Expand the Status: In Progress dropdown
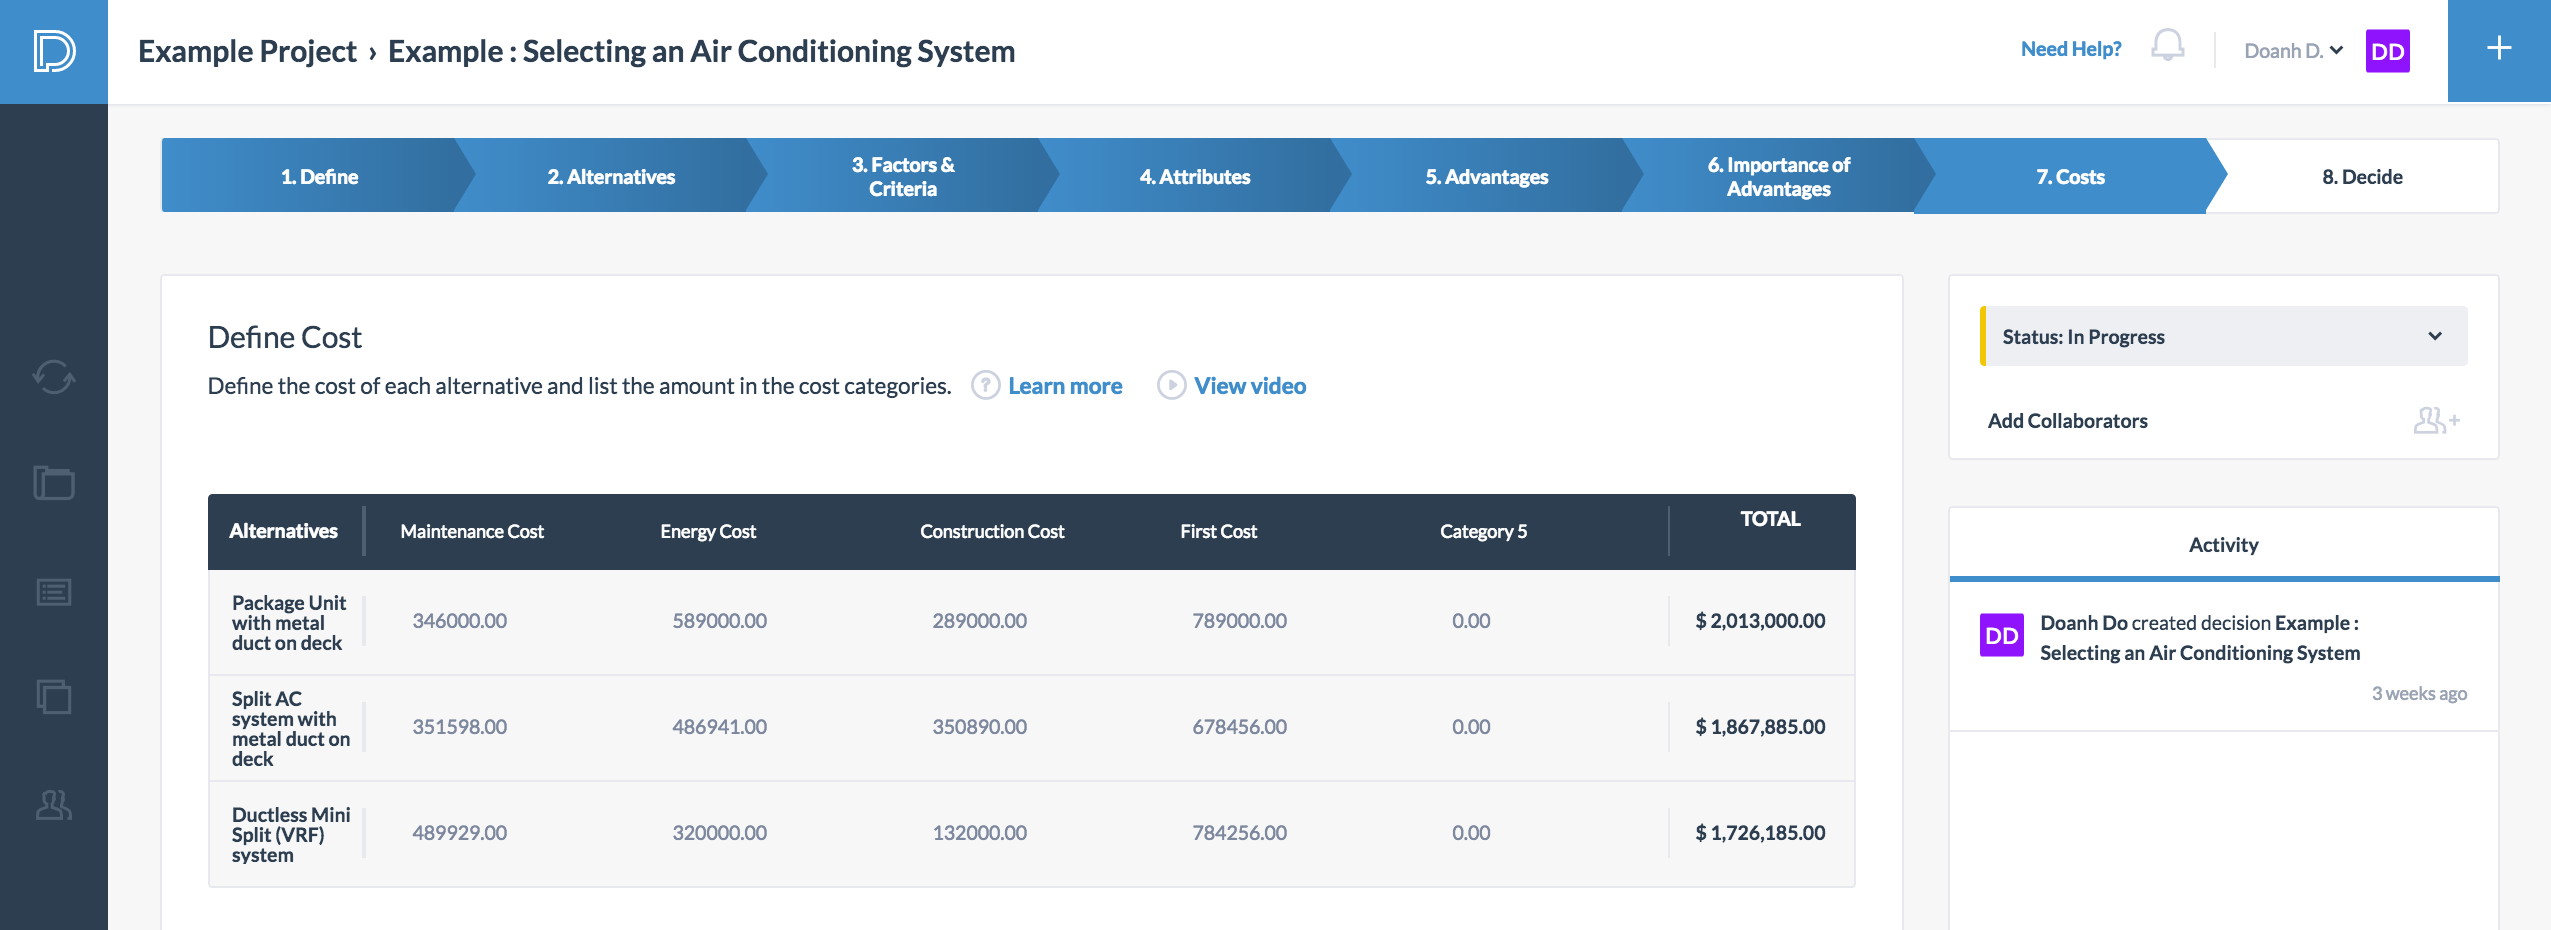This screenshot has height=930, width=2551. (2224, 336)
